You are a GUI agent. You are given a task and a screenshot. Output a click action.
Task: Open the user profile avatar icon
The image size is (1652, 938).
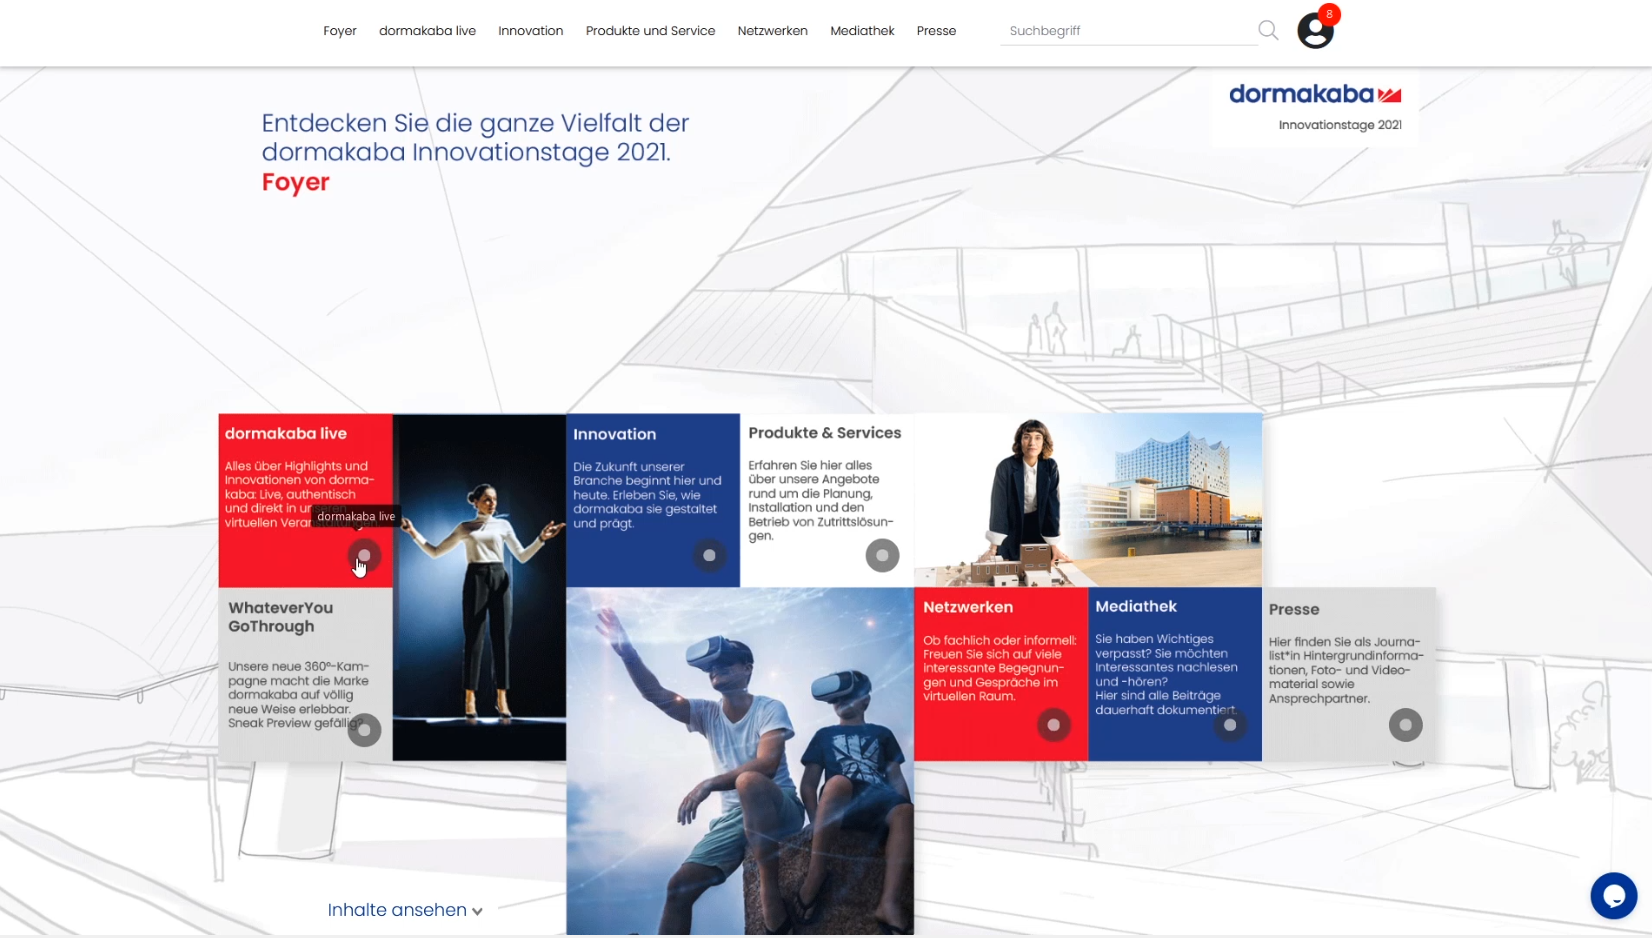coord(1315,31)
